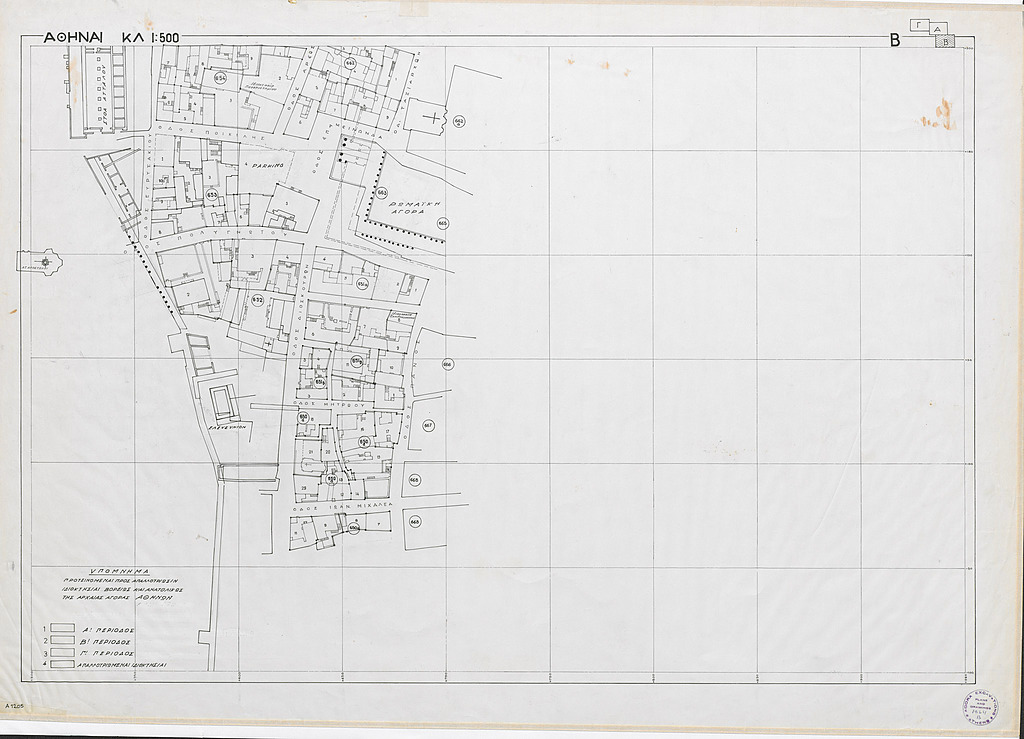Click the ΑΘΗΝΑΙ ΚΛ 1:500 map title

point(111,38)
